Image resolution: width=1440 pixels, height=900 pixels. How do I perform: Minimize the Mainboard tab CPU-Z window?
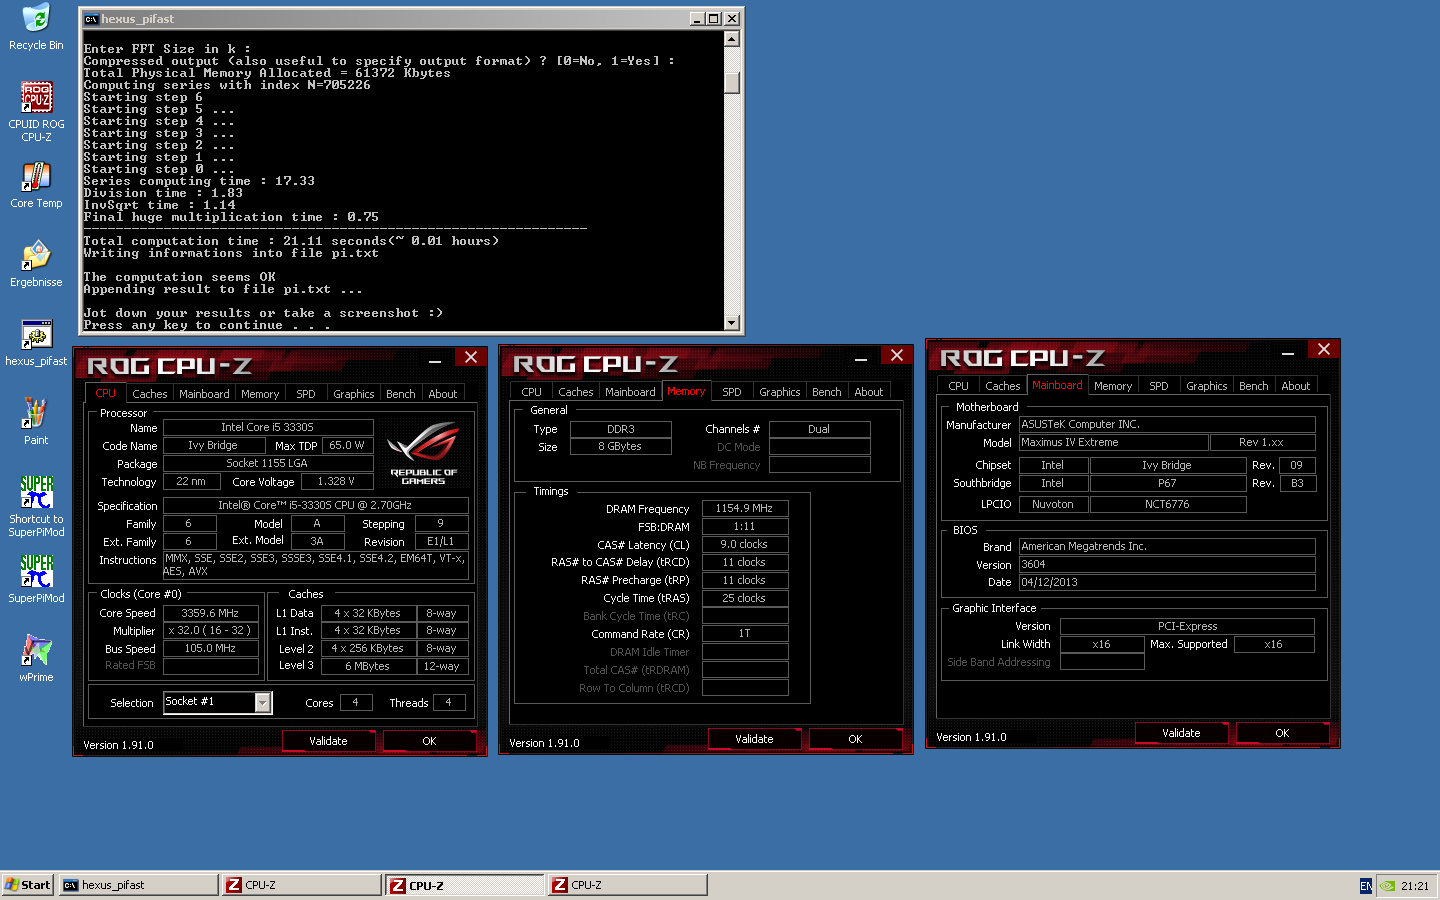(1288, 352)
